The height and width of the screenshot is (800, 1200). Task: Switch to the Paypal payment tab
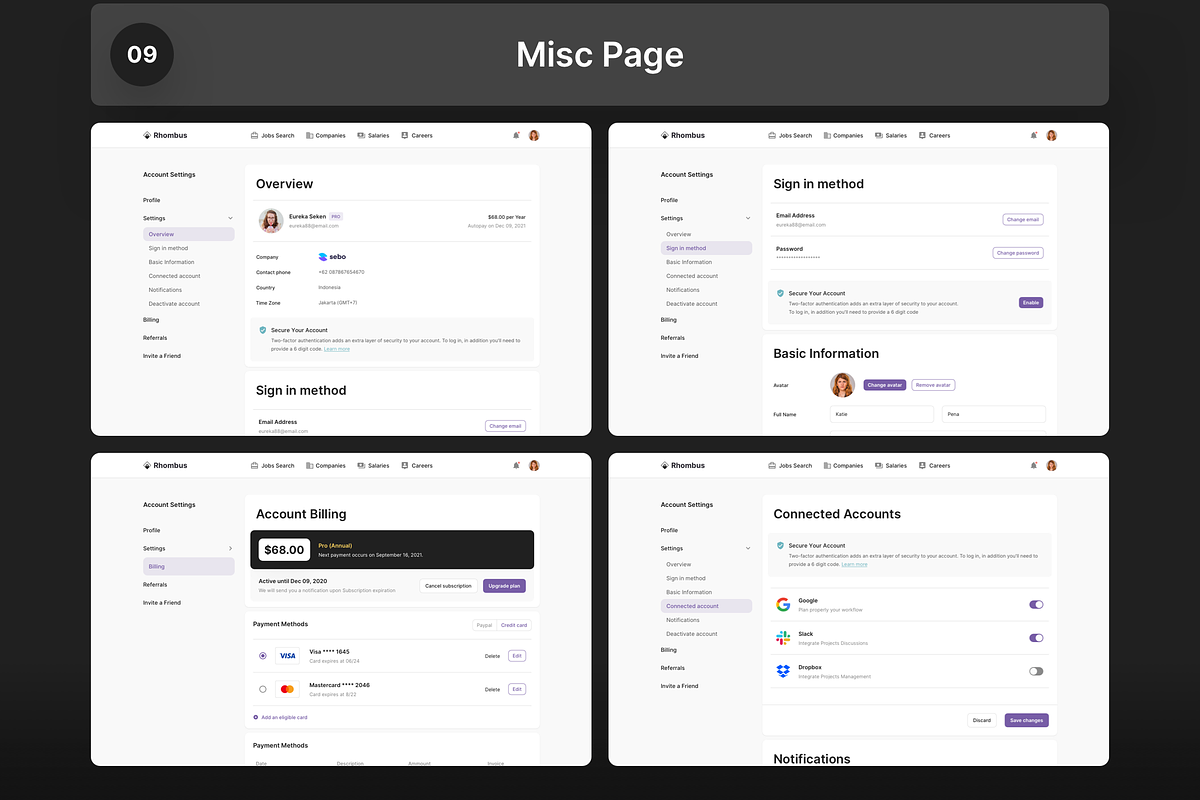pos(484,625)
